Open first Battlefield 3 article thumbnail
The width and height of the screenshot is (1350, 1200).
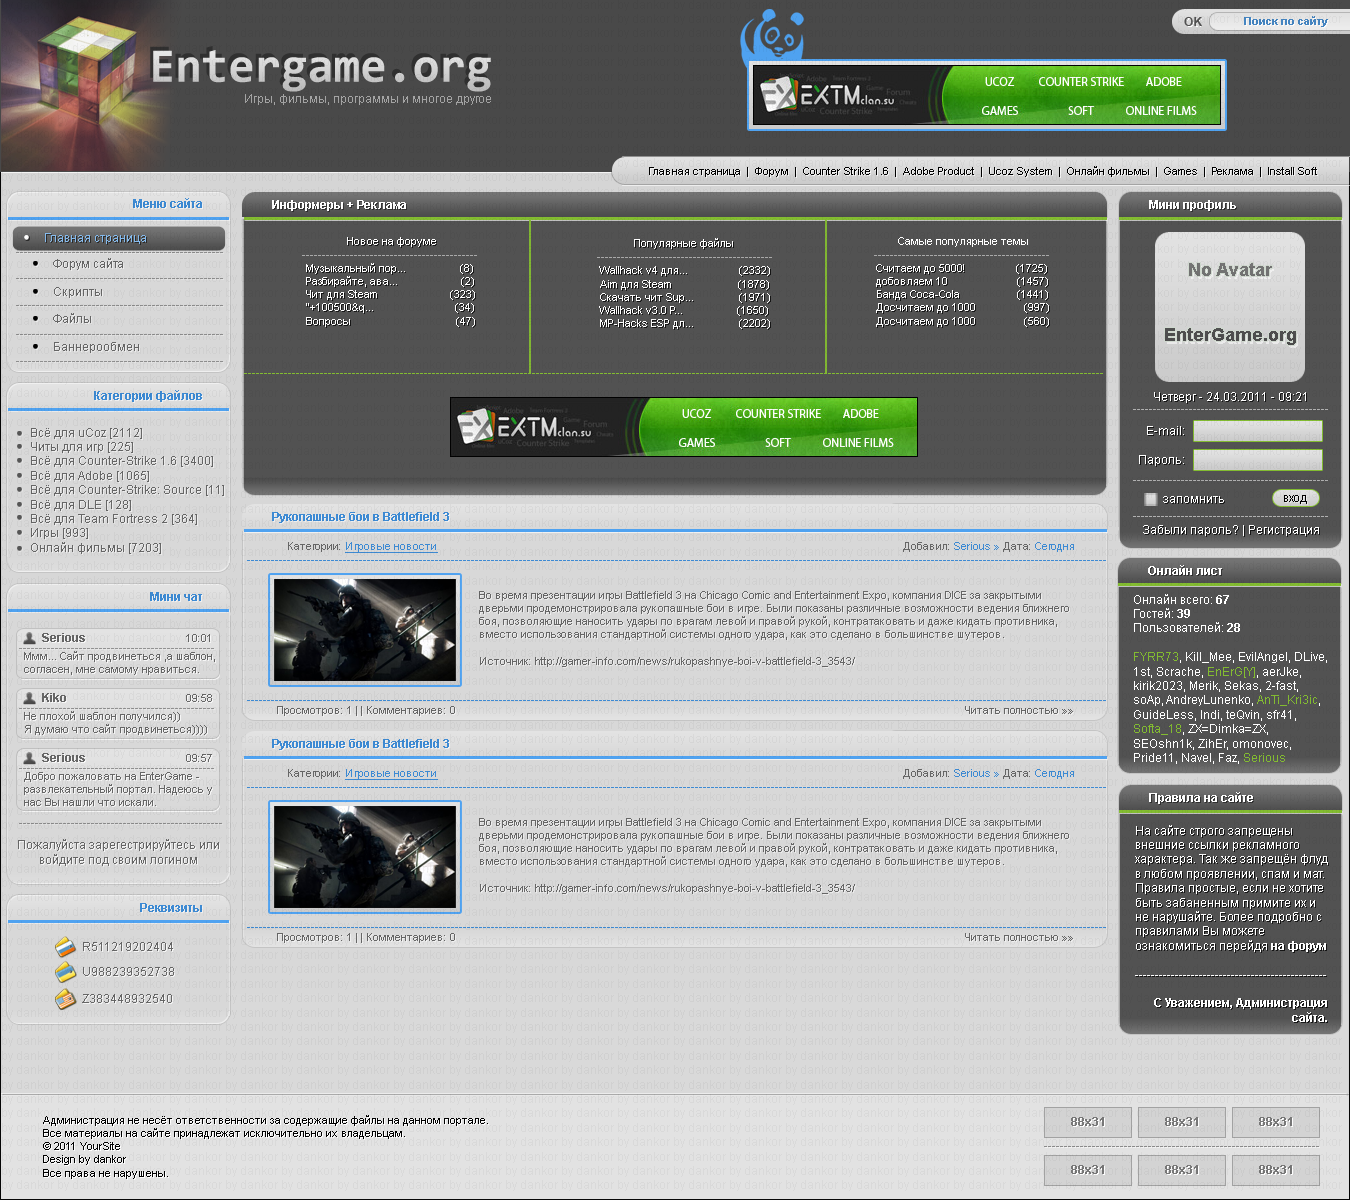pos(365,630)
